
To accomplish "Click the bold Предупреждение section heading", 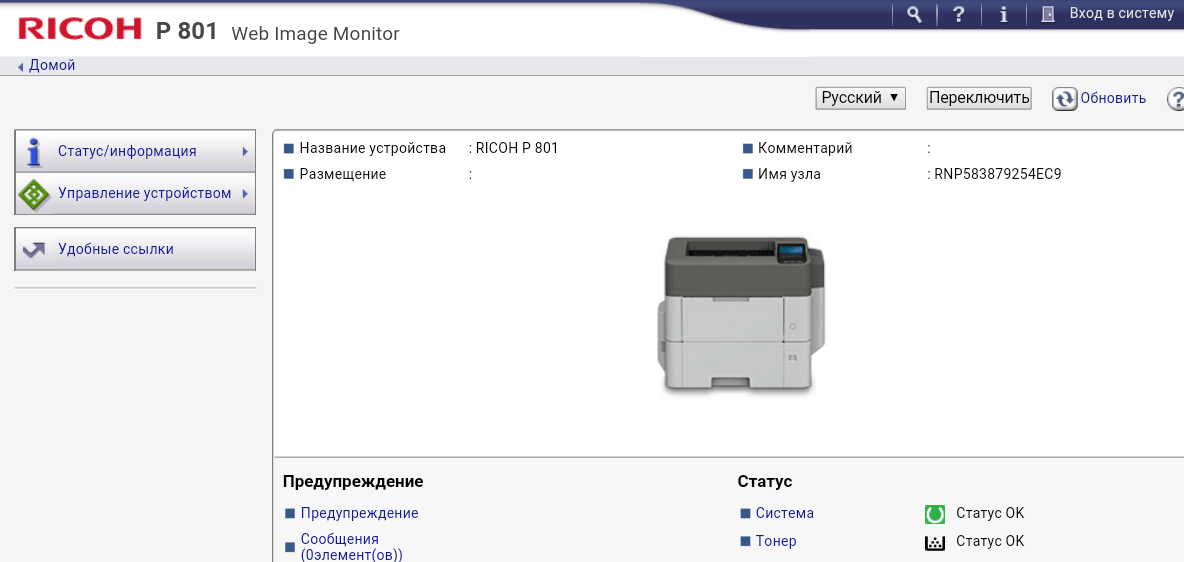I will 353,481.
